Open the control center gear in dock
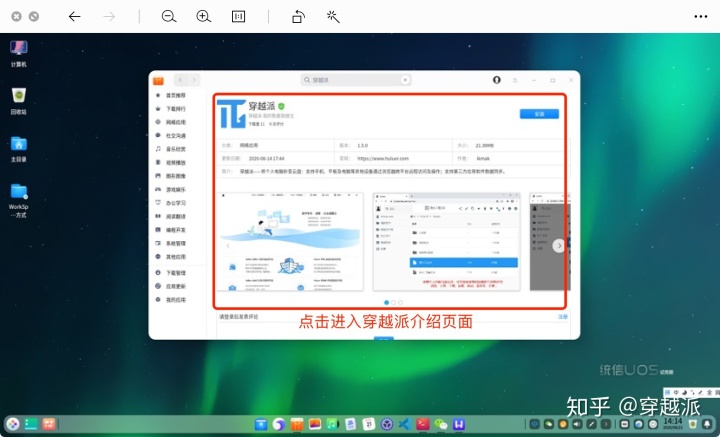720x437 pixels. pos(387,424)
